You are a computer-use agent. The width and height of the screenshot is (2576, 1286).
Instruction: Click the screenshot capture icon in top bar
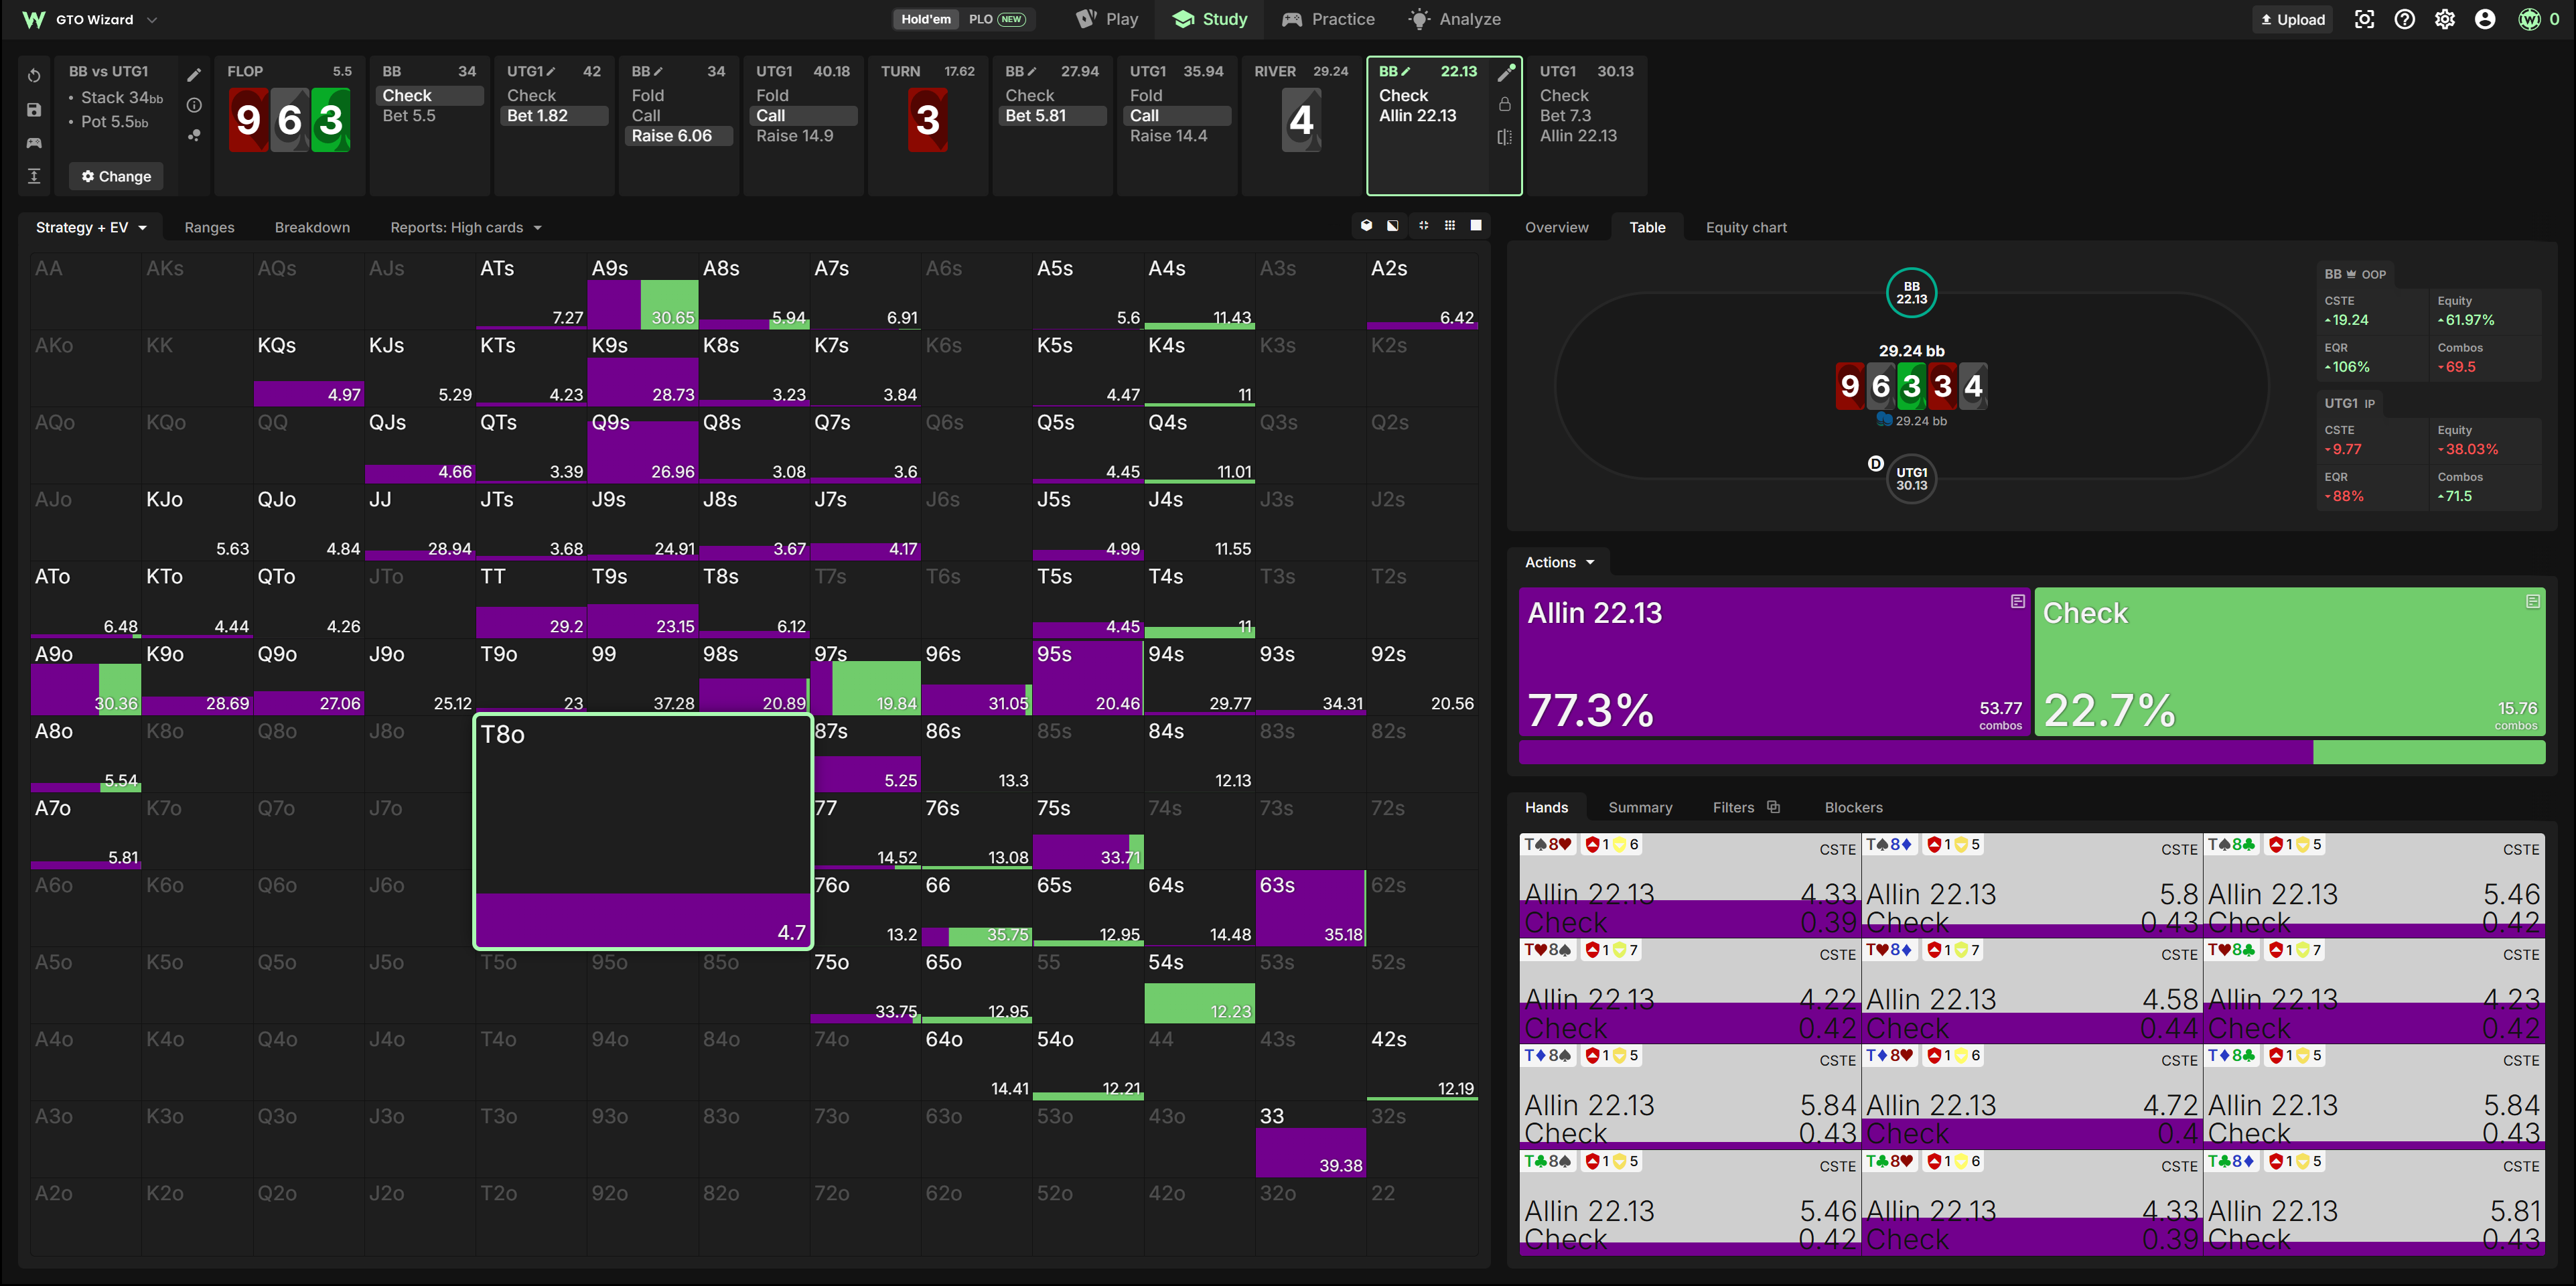click(x=2364, y=19)
